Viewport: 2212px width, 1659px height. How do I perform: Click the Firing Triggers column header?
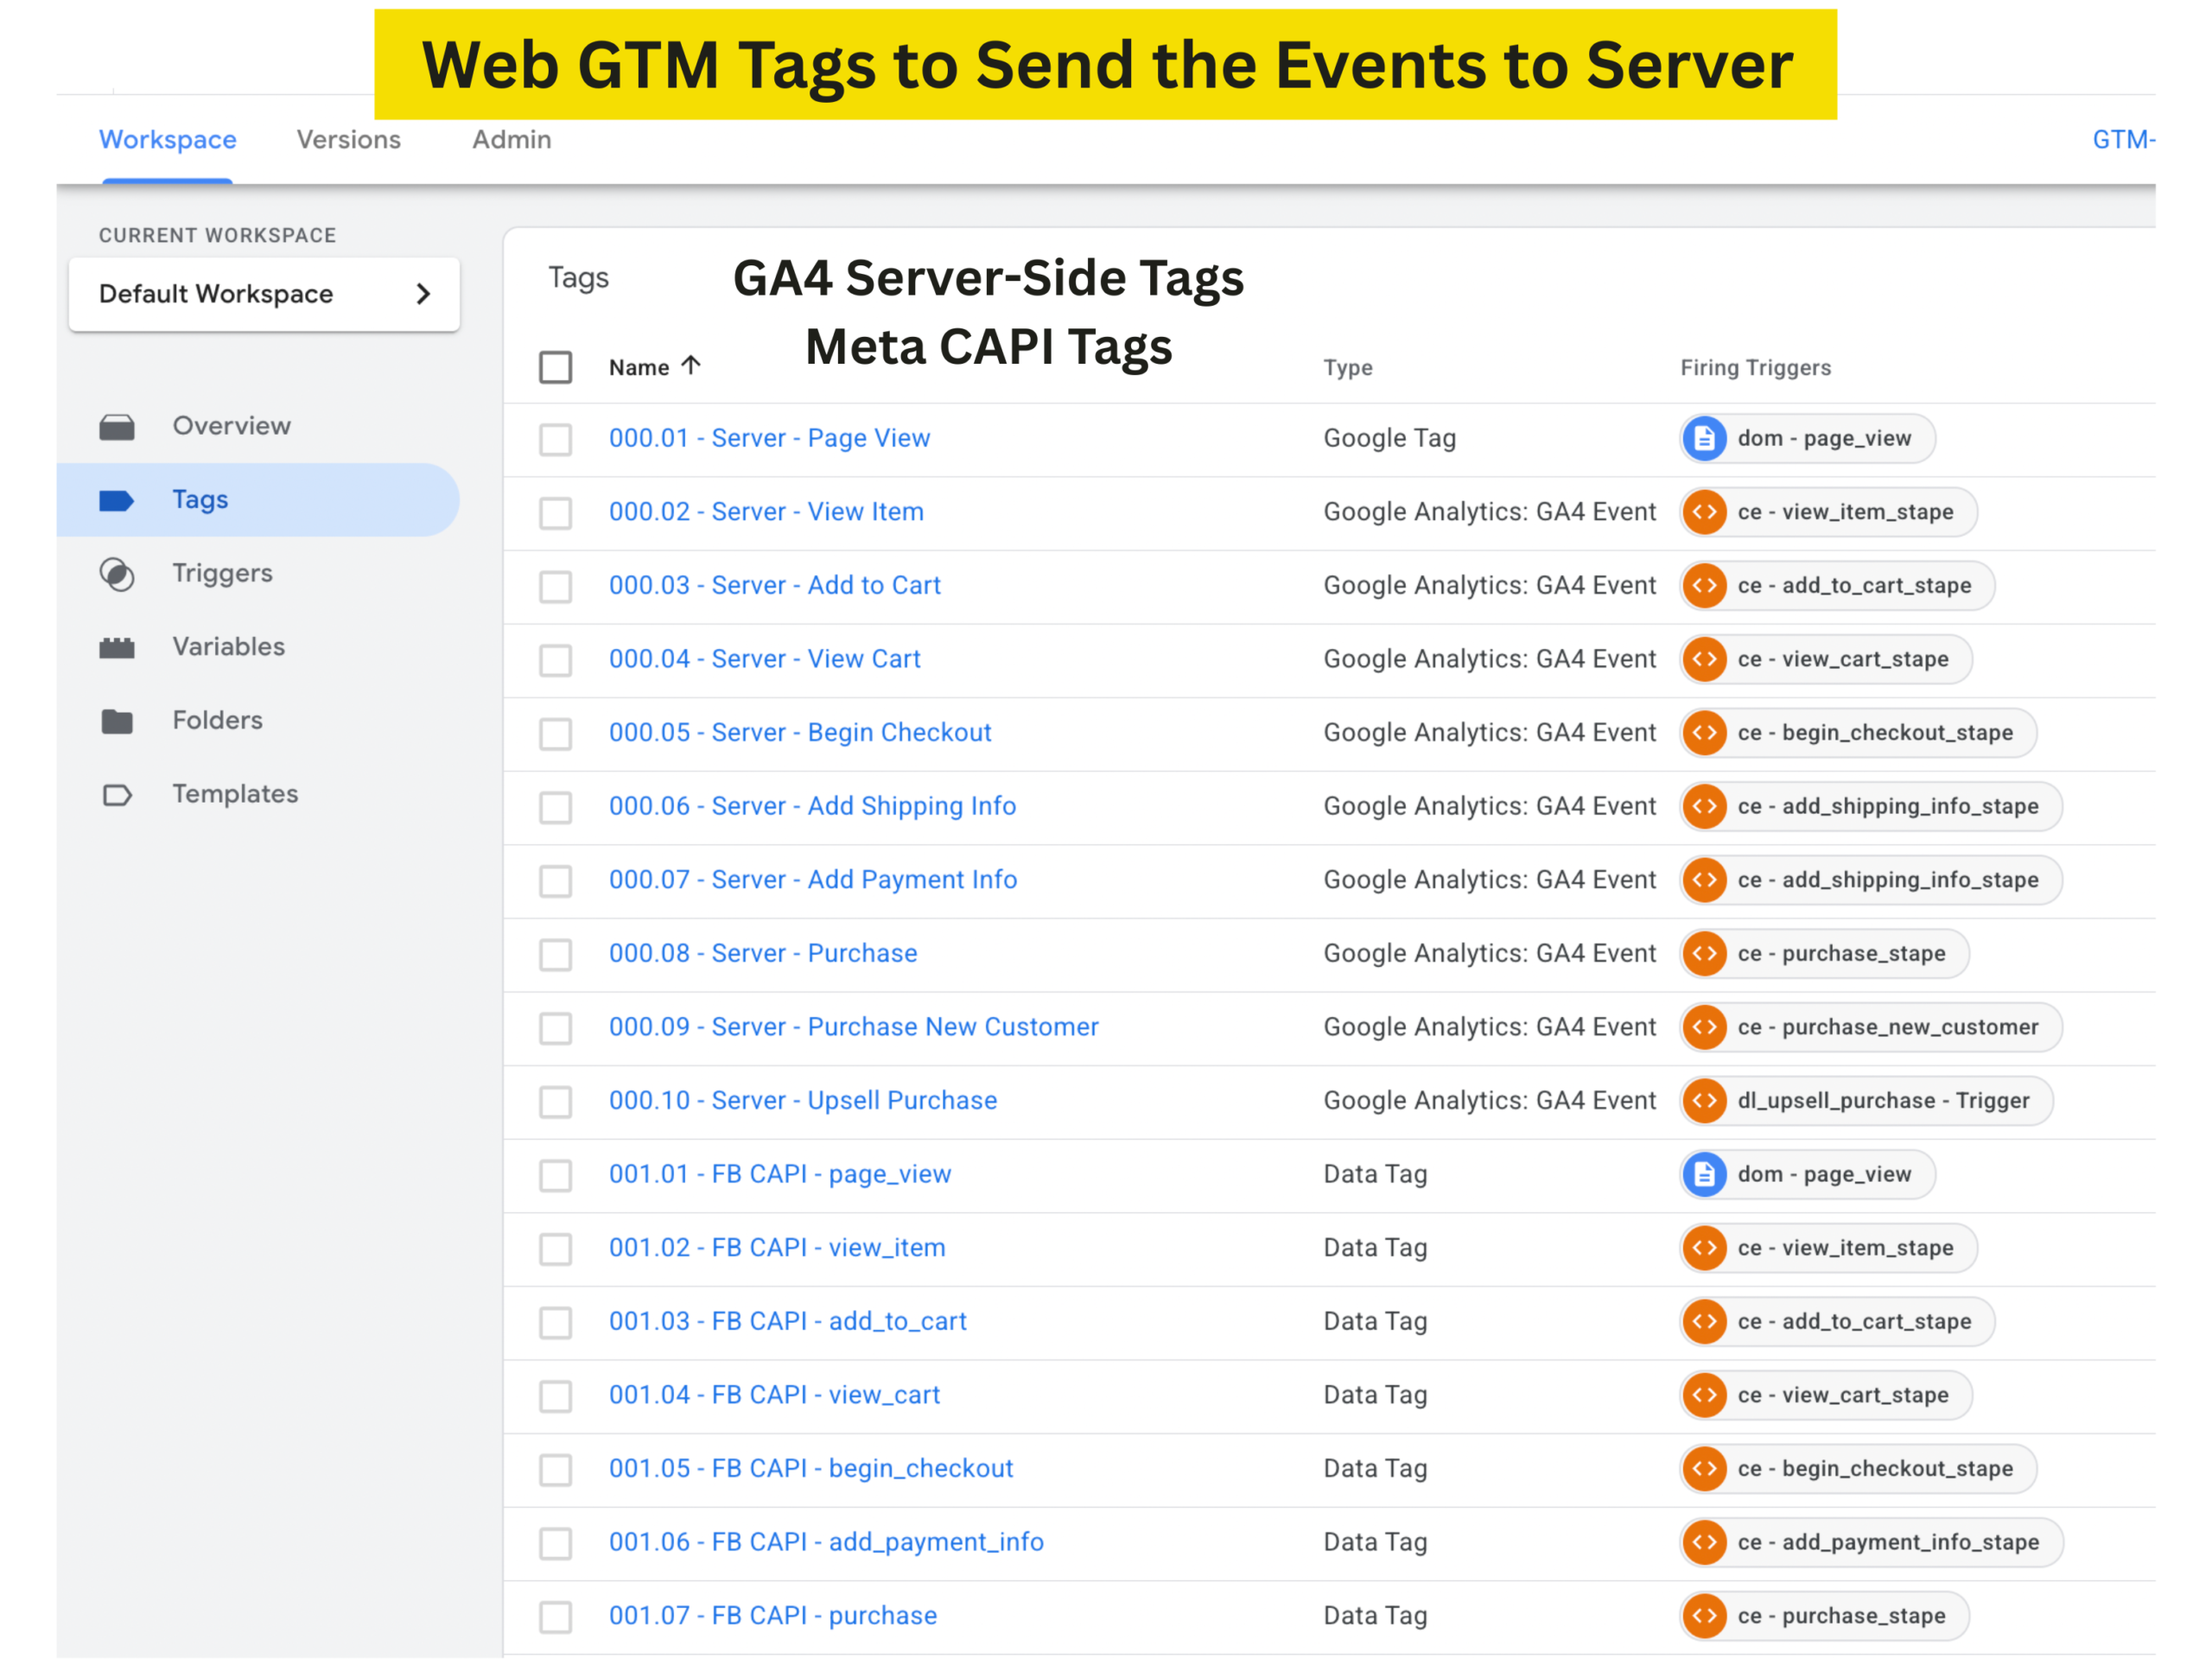pyautogui.click(x=1755, y=368)
